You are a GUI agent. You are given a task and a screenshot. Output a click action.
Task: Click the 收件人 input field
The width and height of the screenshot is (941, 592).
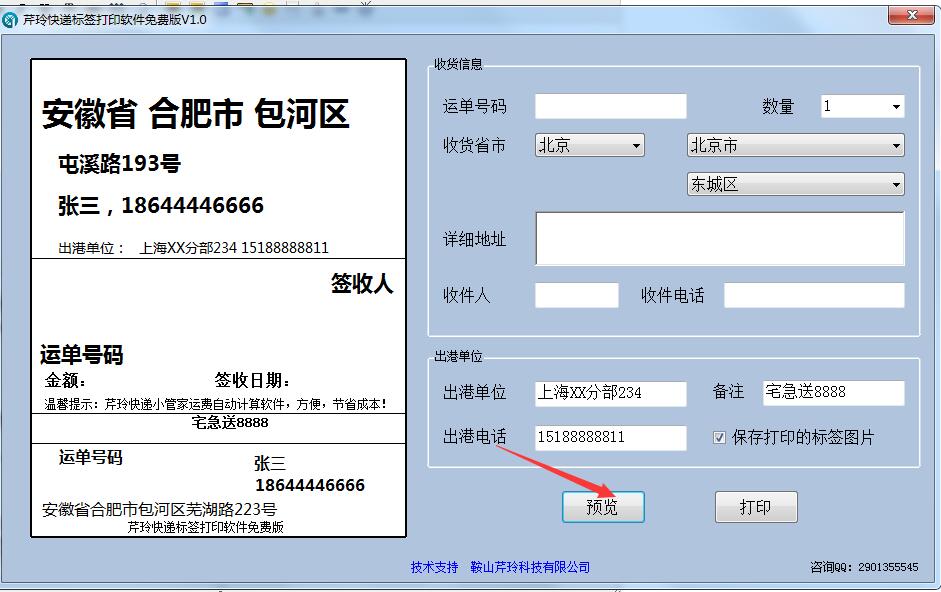click(x=577, y=295)
